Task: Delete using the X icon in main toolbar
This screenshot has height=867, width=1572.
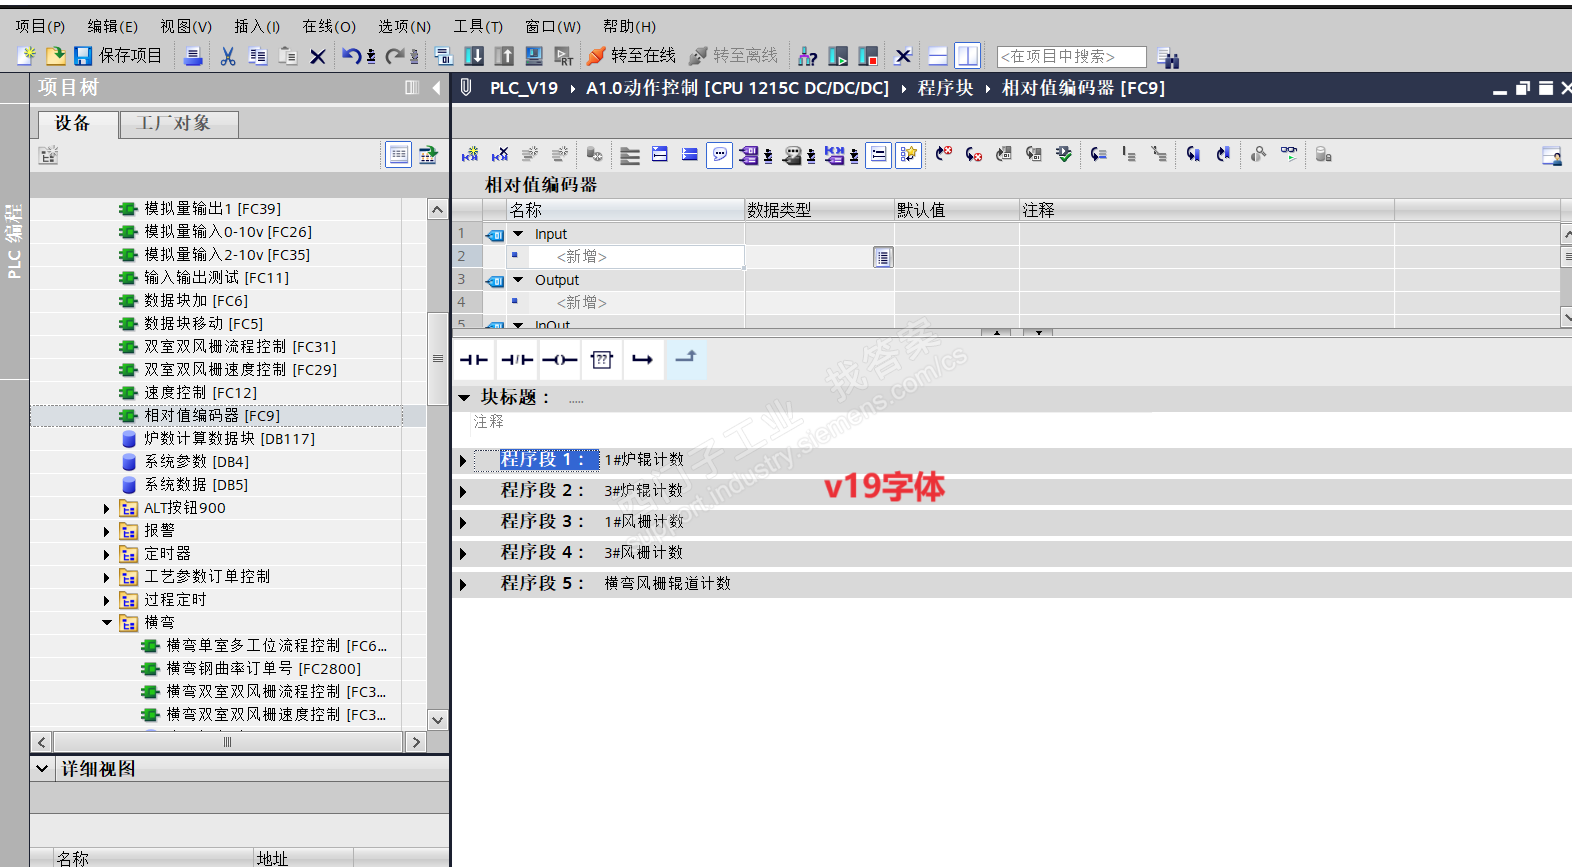Action: [318, 56]
